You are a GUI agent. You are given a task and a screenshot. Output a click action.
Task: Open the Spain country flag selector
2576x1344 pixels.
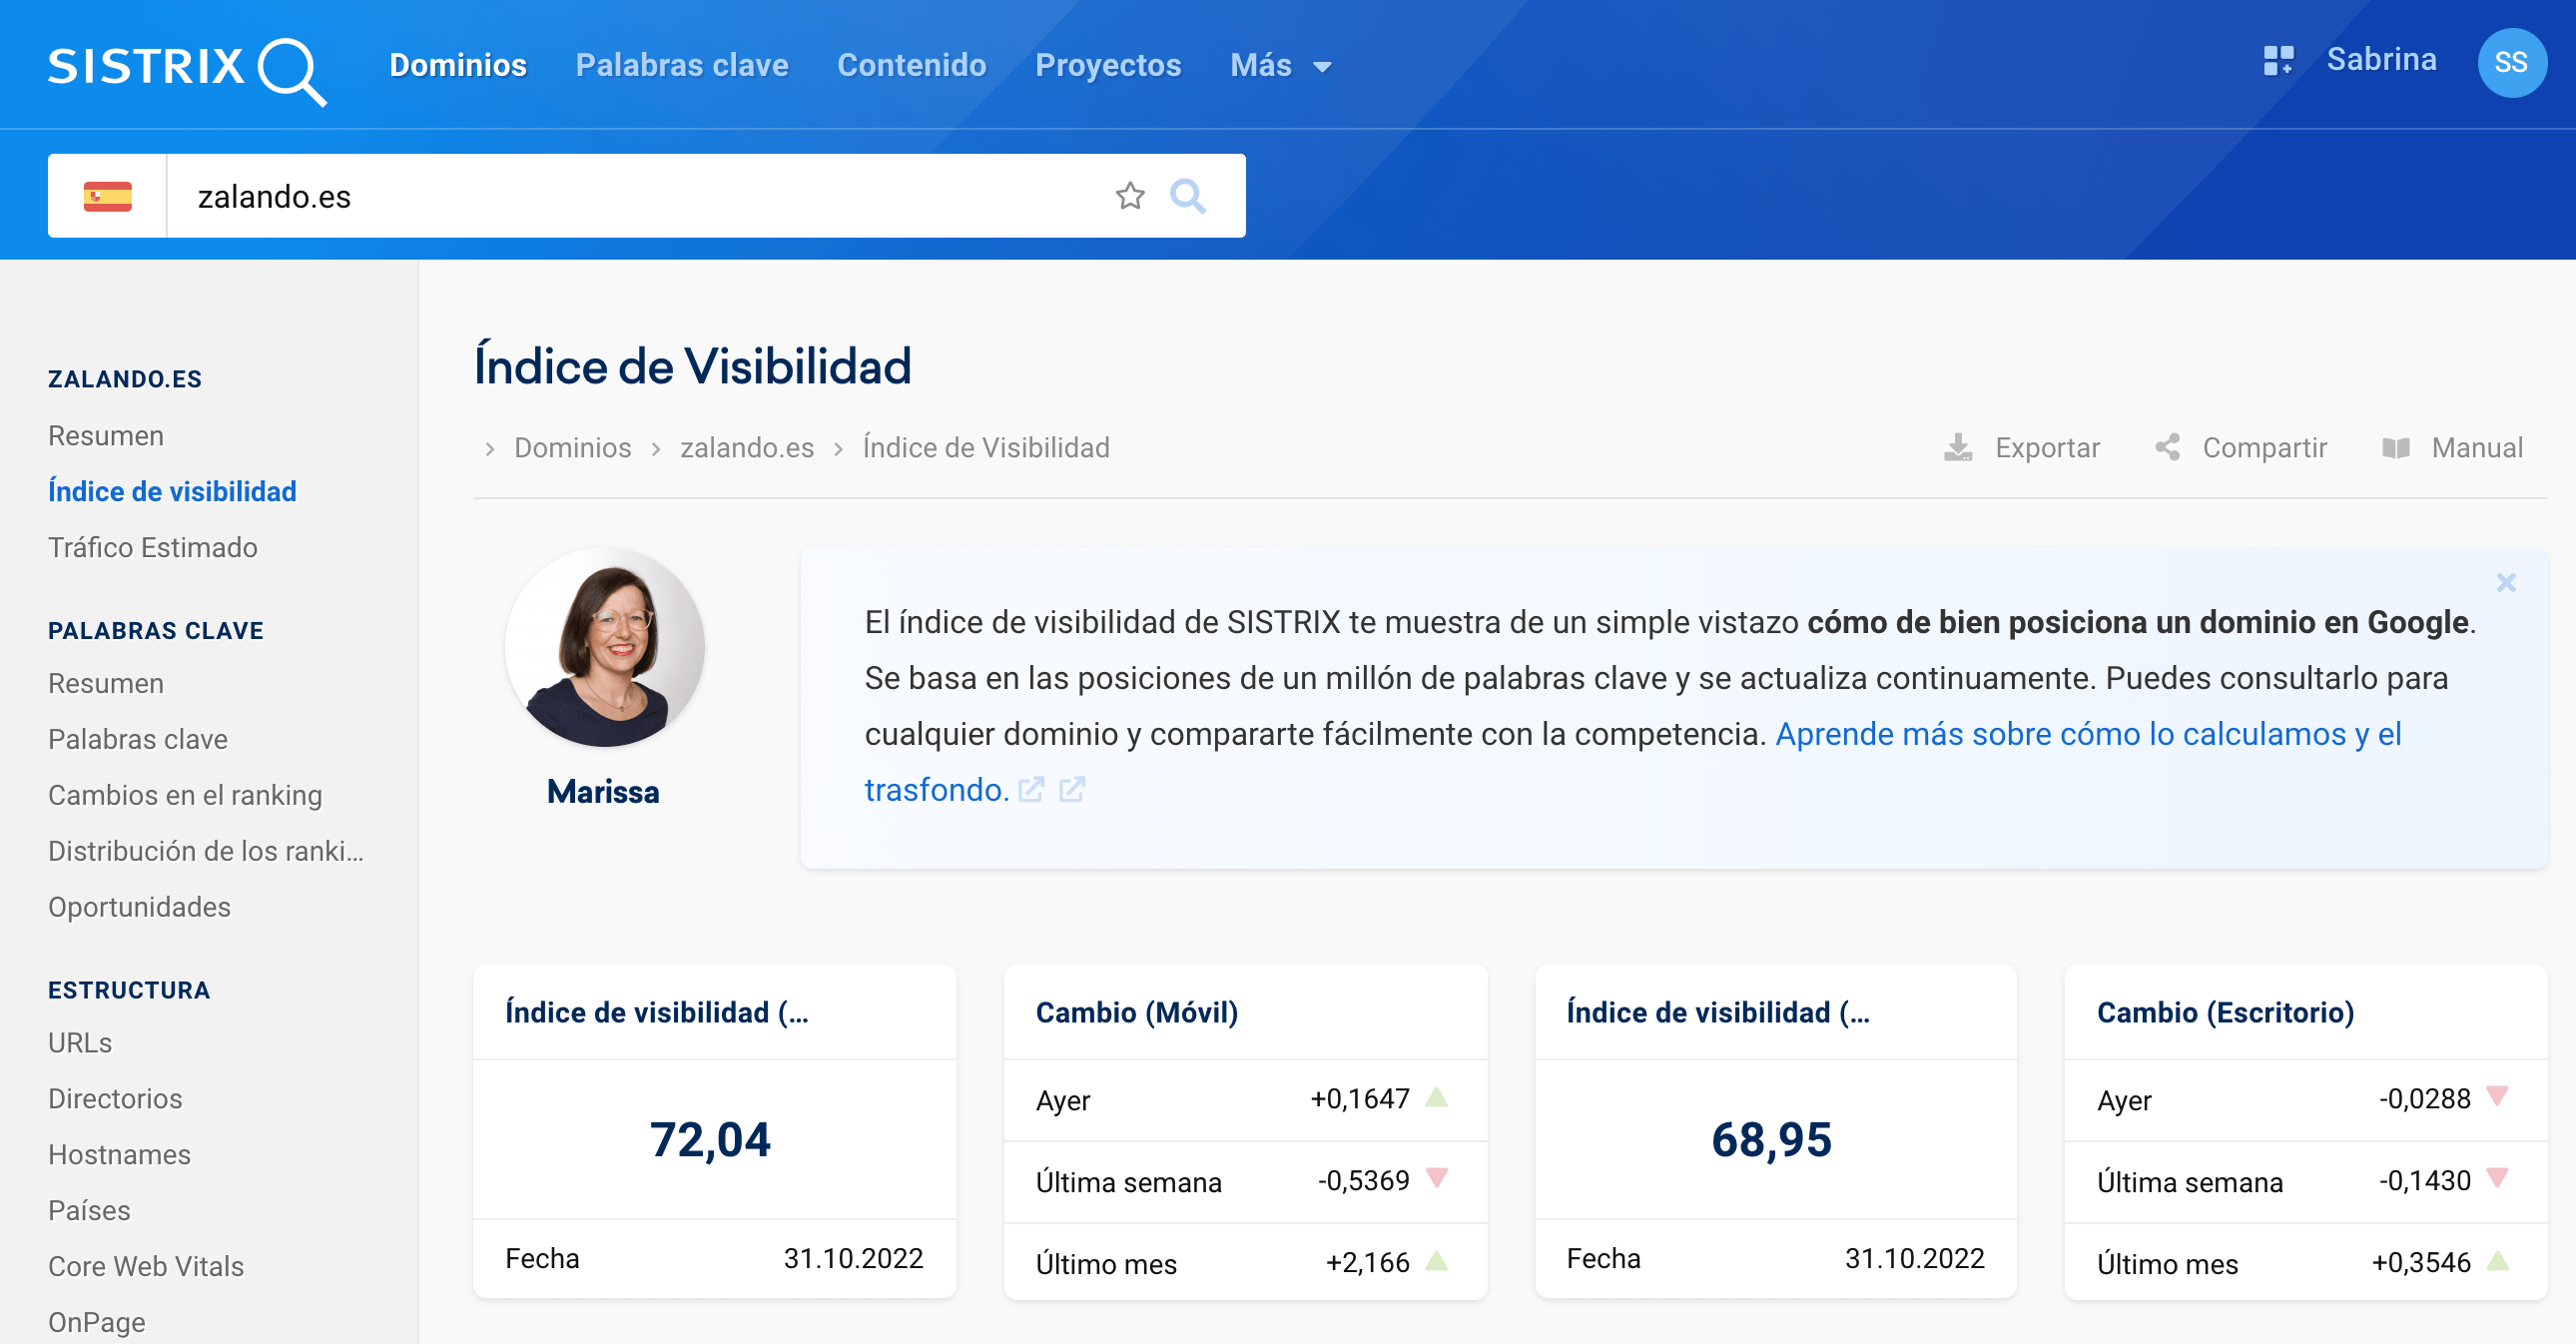click(x=107, y=196)
